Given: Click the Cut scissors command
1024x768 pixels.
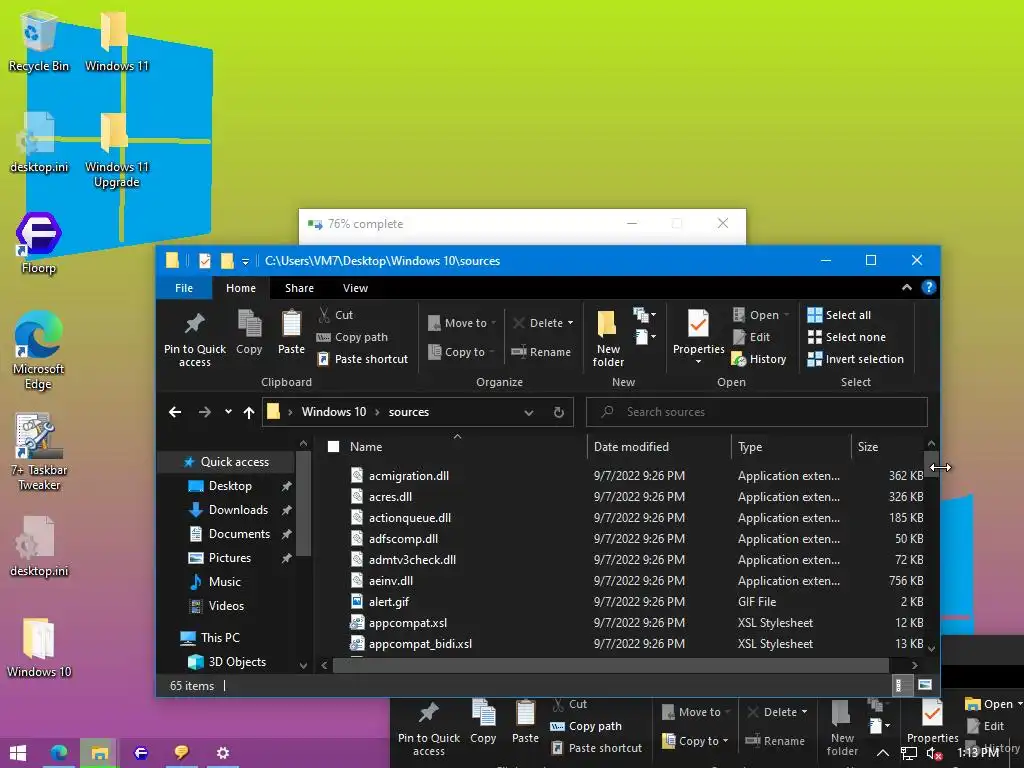Looking at the screenshot, I should click(x=336, y=315).
